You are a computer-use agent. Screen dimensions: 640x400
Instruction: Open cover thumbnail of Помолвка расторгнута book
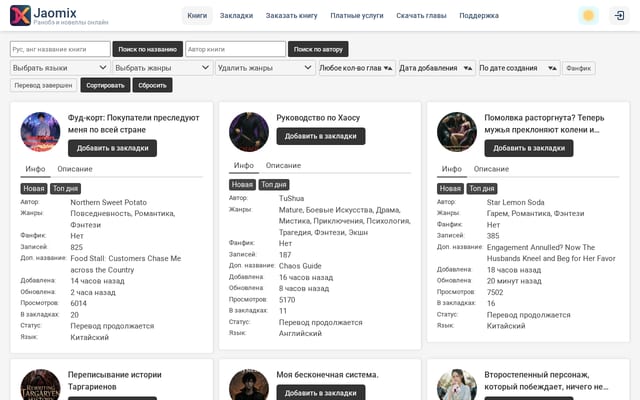pyautogui.click(x=457, y=132)
